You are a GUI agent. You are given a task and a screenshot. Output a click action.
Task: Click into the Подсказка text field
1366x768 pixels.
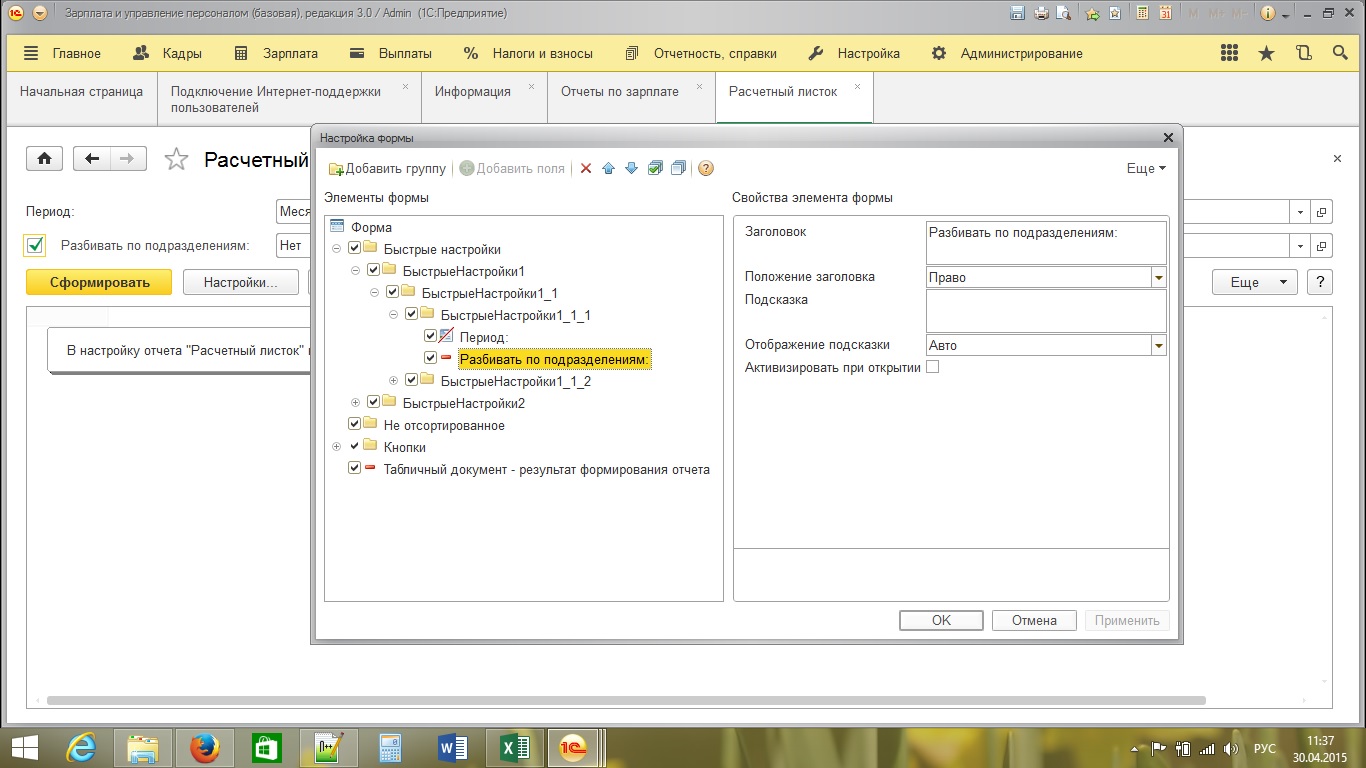point(1046,310)
